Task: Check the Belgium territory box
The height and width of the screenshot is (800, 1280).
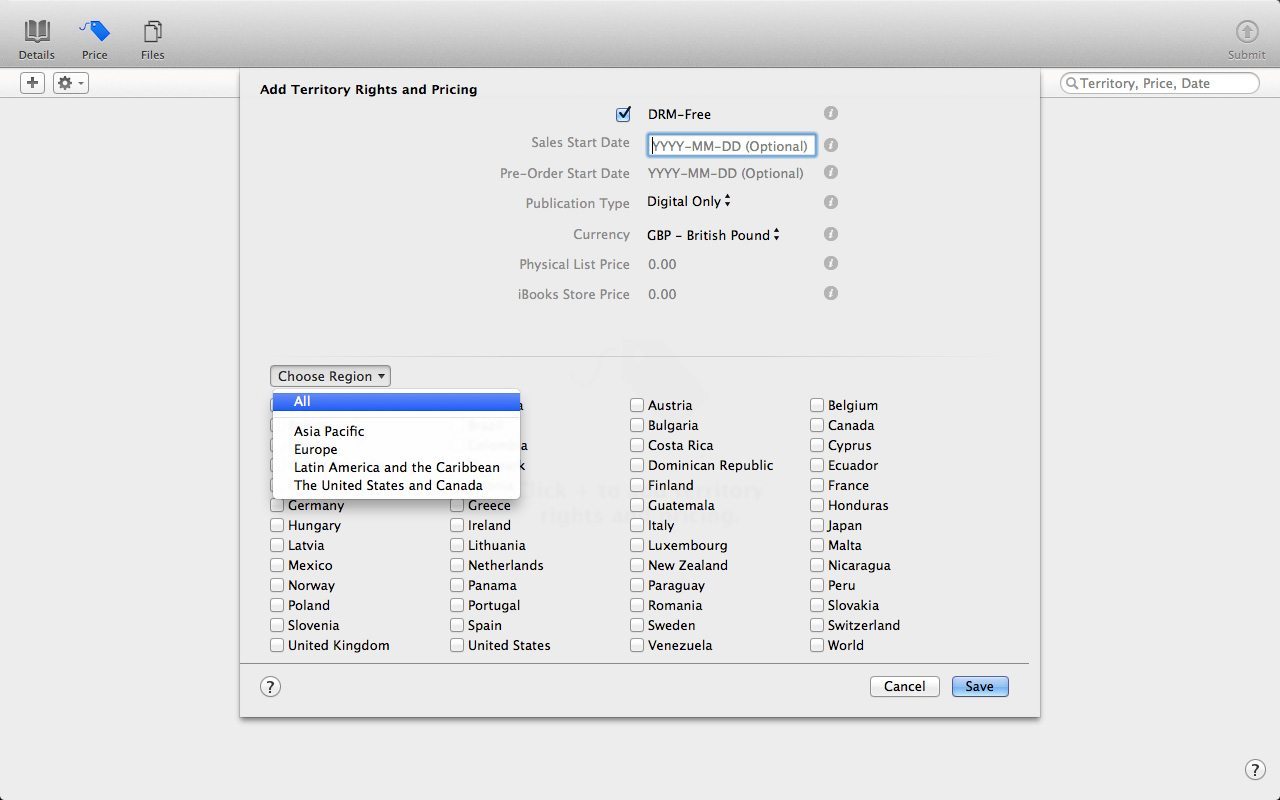Action: pos(817,405)
